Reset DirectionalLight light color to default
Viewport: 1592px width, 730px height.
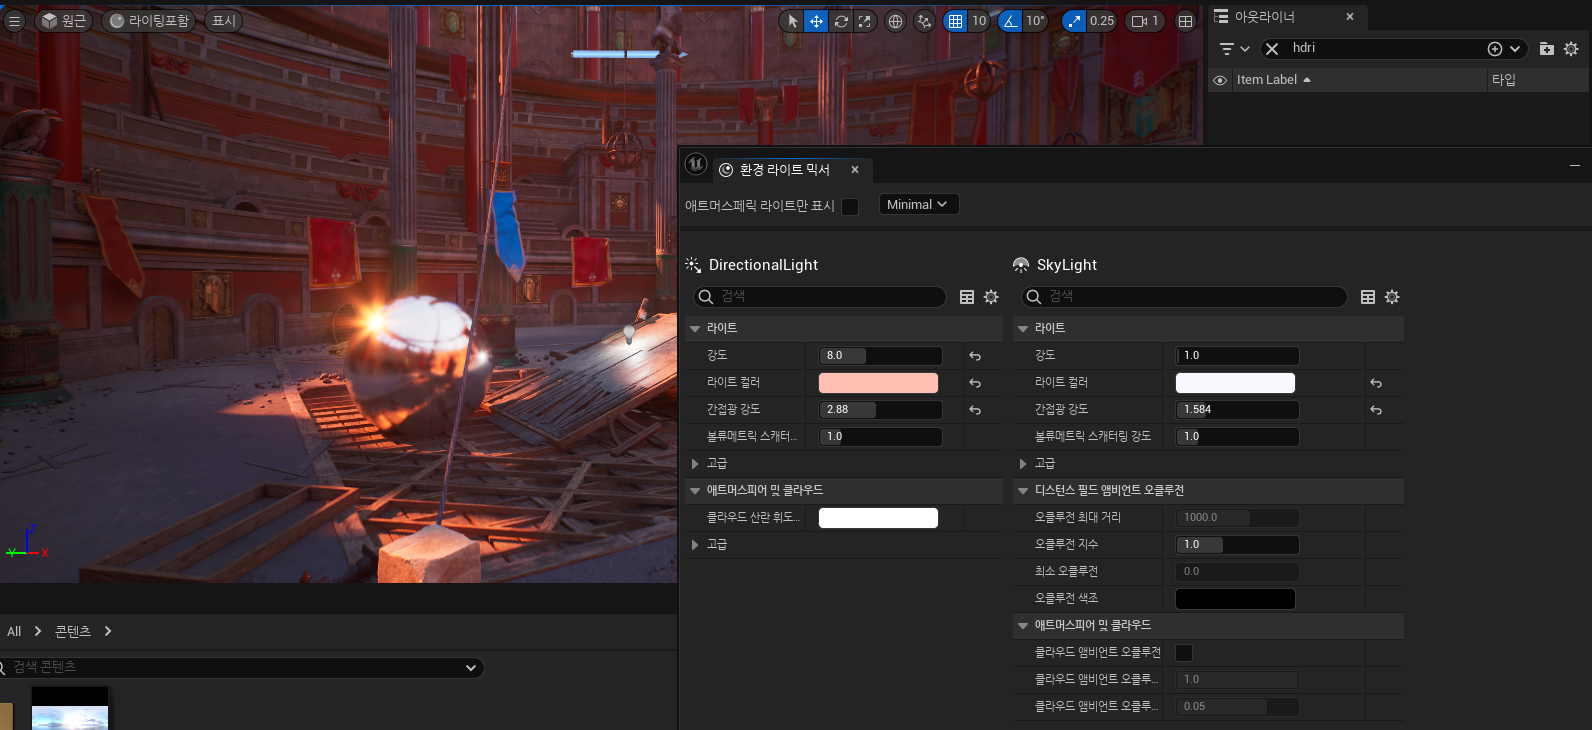975,383
